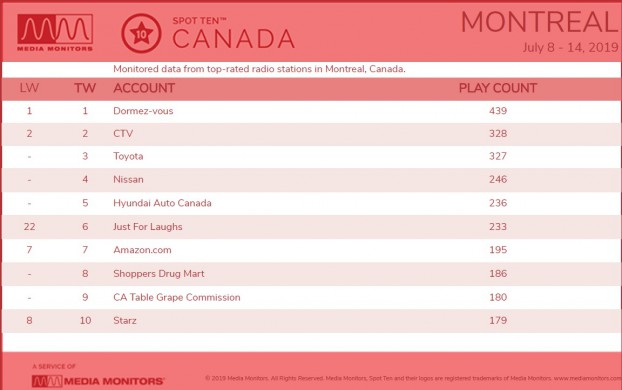The image size is (622, 390).
Task: Click Just For Laughs account
Action: click(x=148, y=227)
